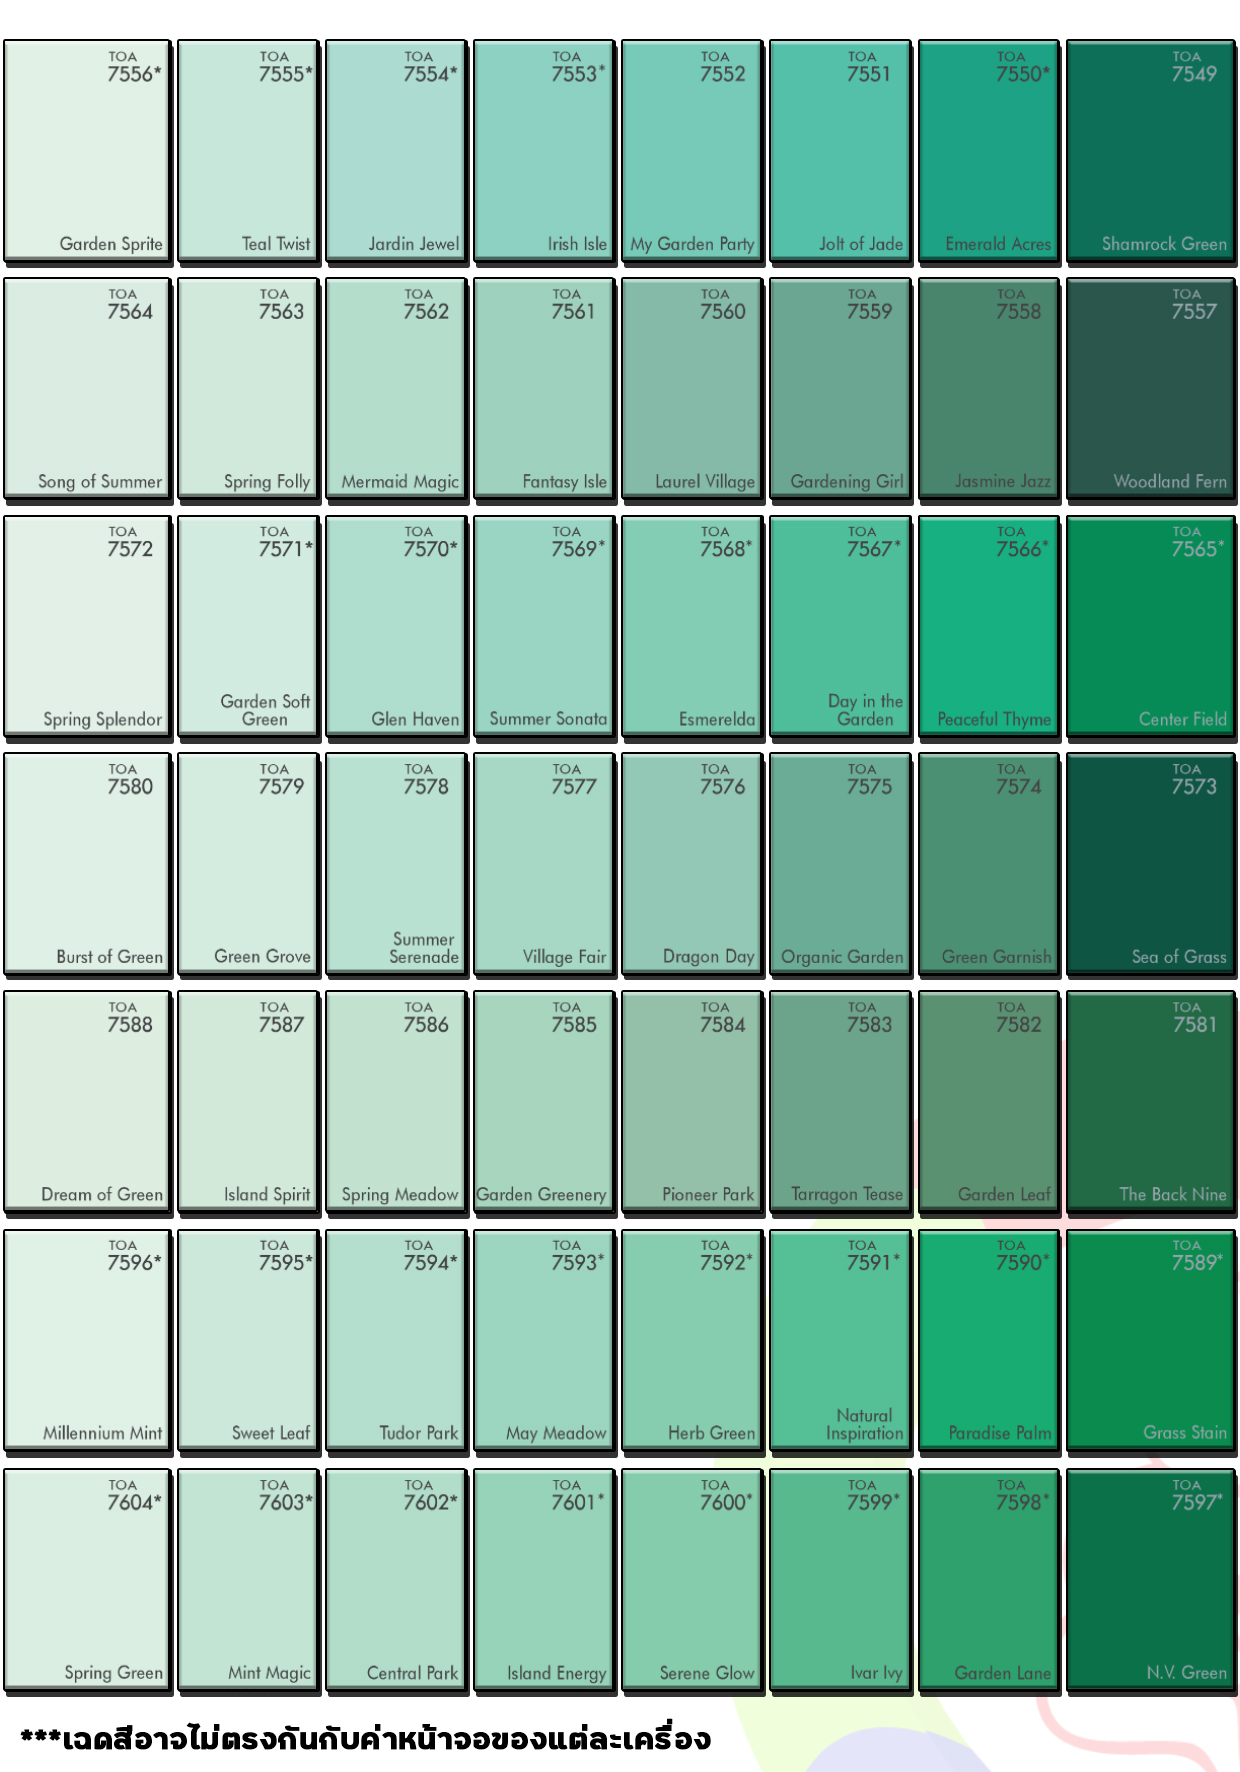This screenshot has width=1240, height=1772.
Task: Click the Laurel Village 7560 color
Action: pyautogui.click(x=692, y=389)
